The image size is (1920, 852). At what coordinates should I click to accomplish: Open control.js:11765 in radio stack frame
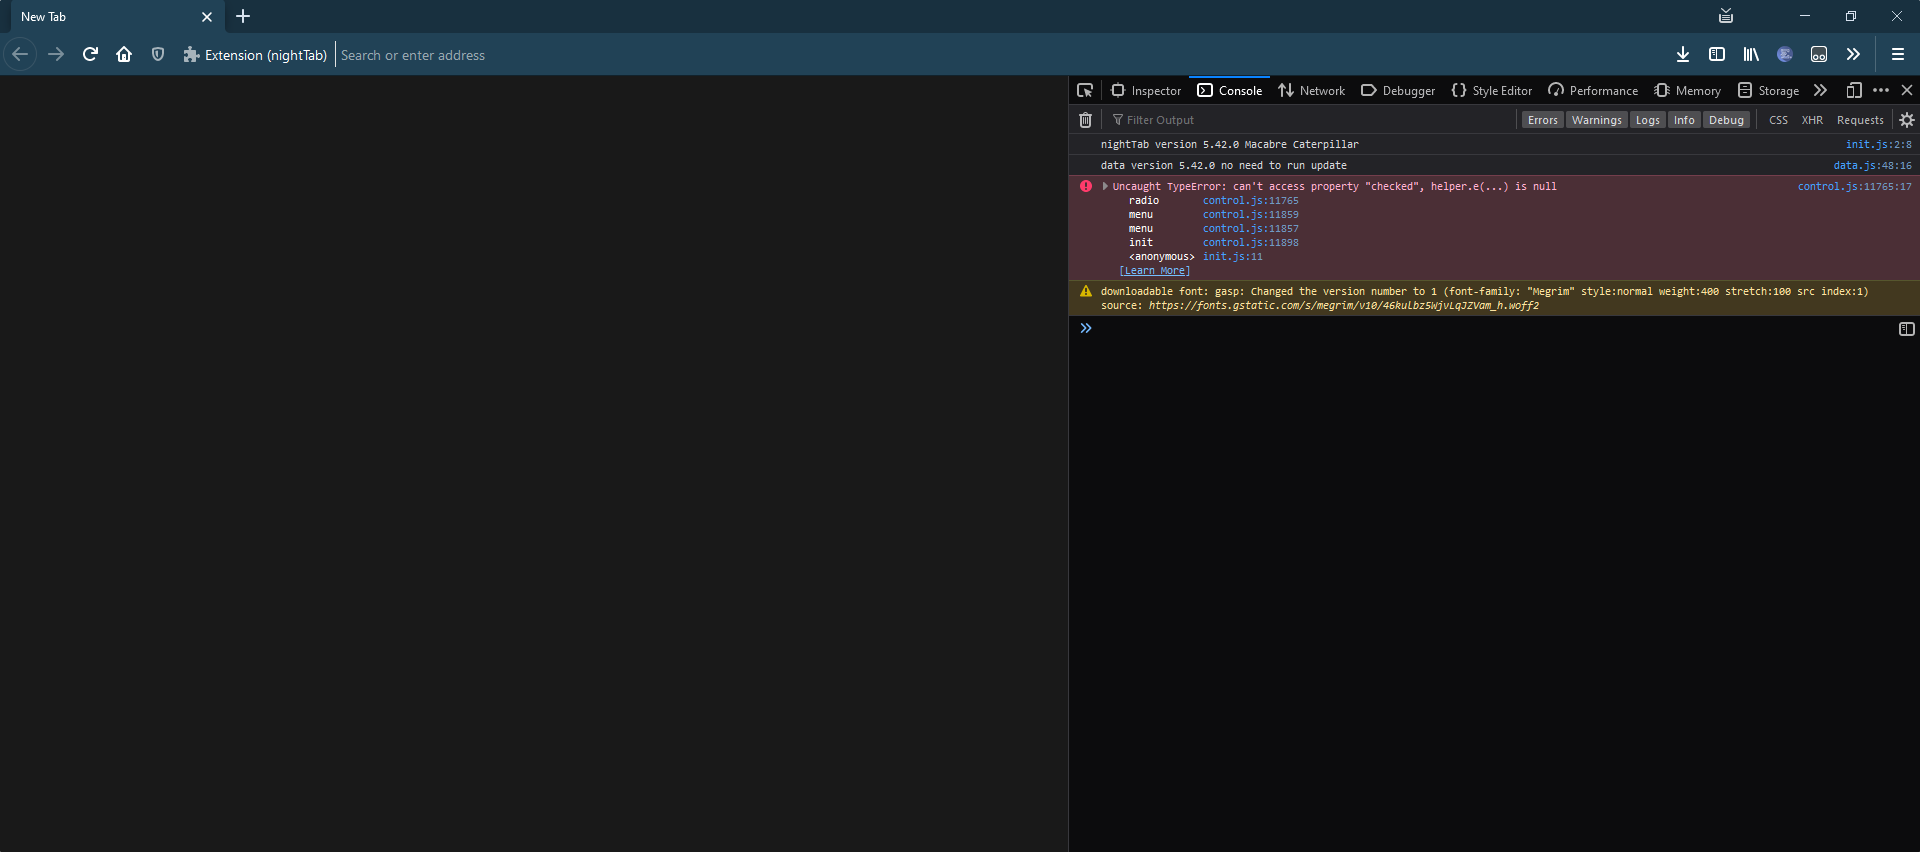point(1250,201)
